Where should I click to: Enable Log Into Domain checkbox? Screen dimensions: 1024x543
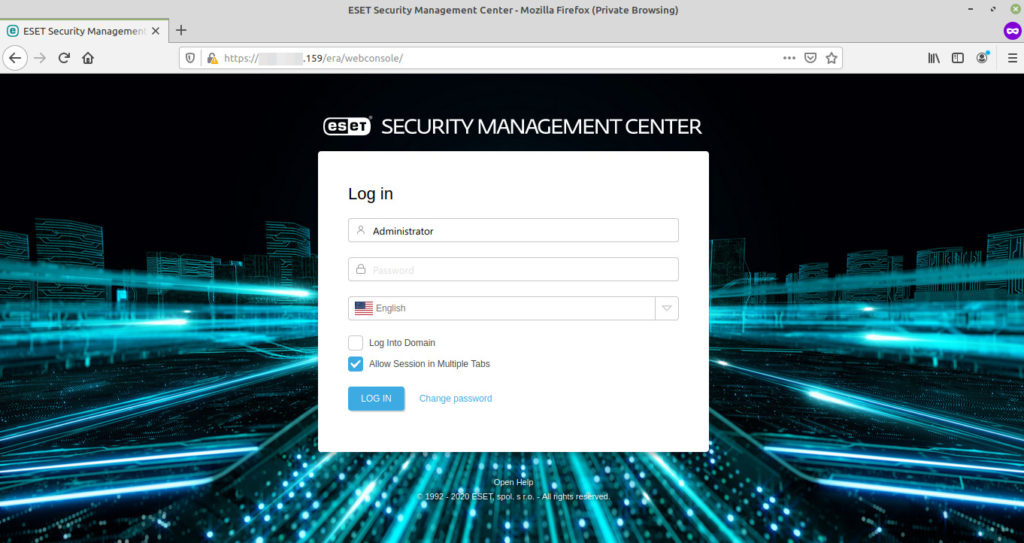coord(355,342)
